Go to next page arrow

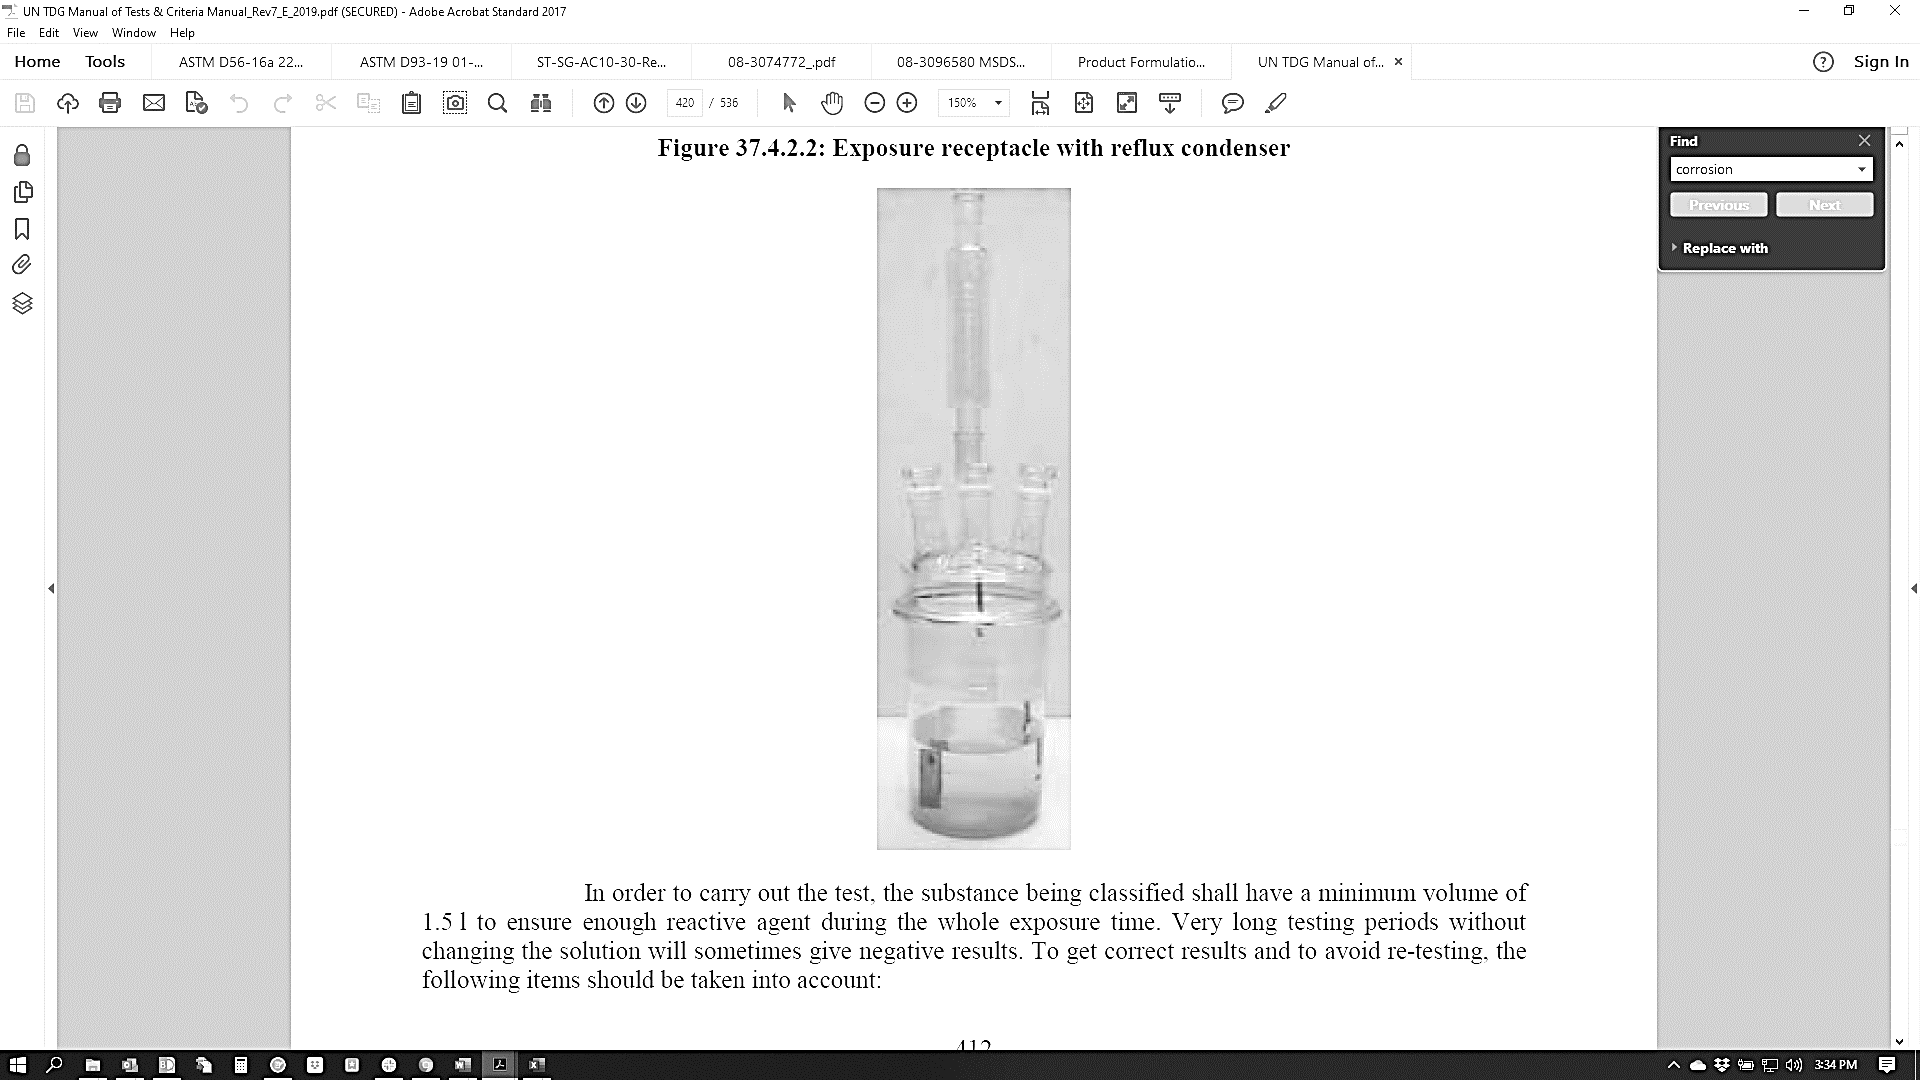pos(636,103)
